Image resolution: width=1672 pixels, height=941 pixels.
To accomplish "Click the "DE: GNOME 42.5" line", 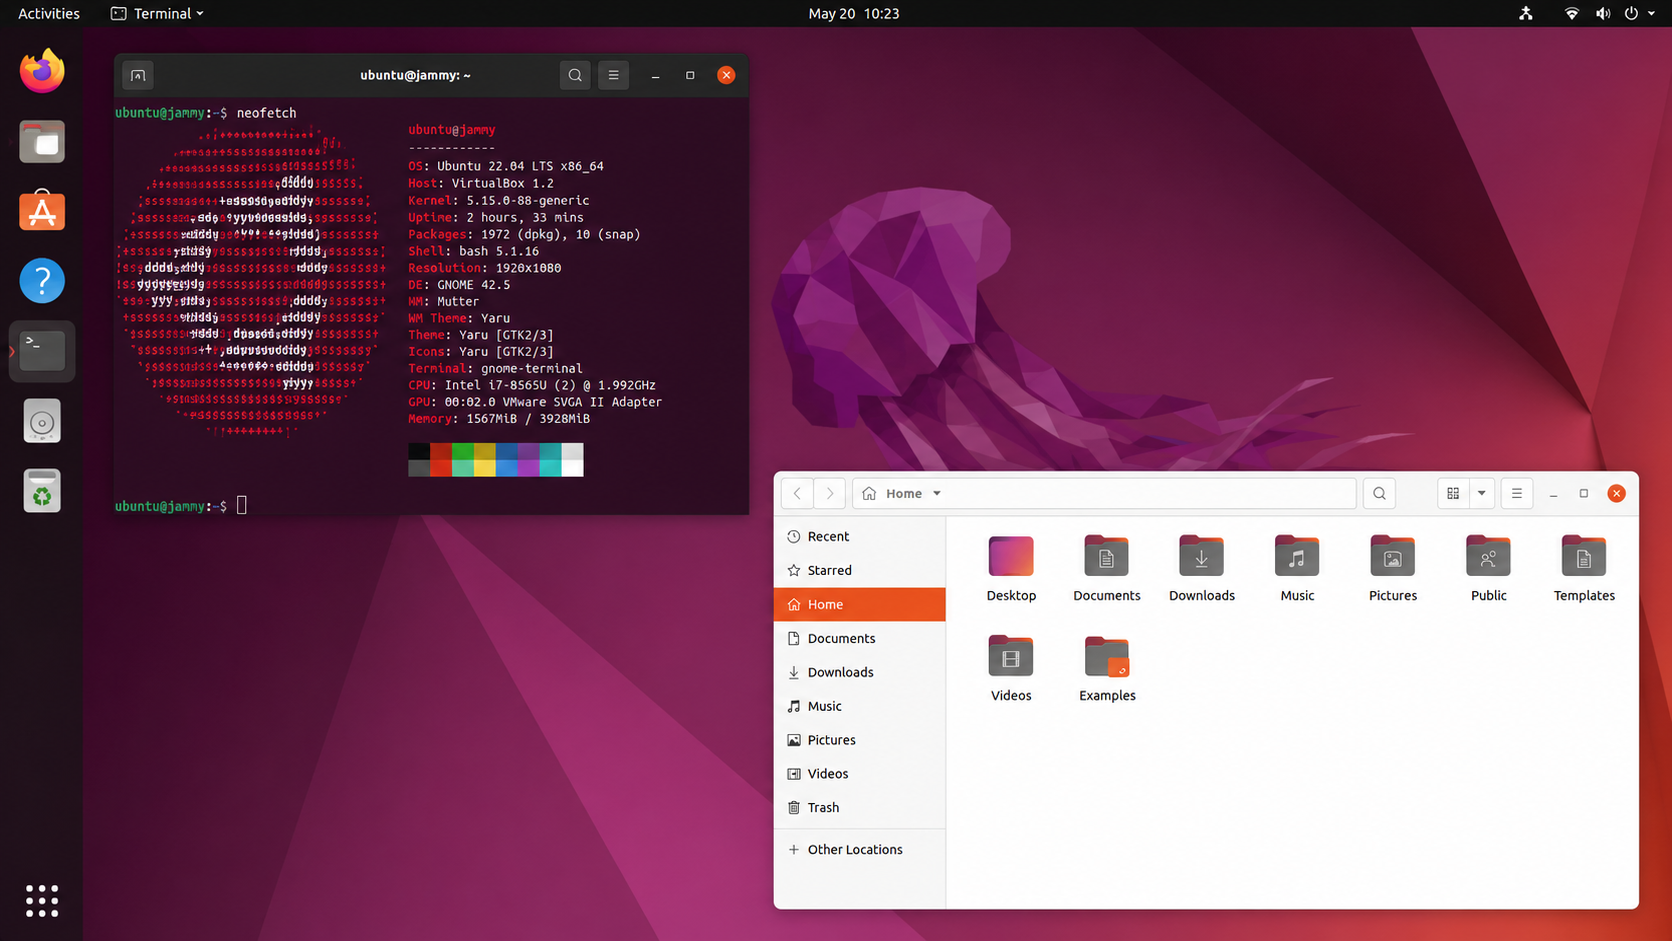I will tap(459, 285).
